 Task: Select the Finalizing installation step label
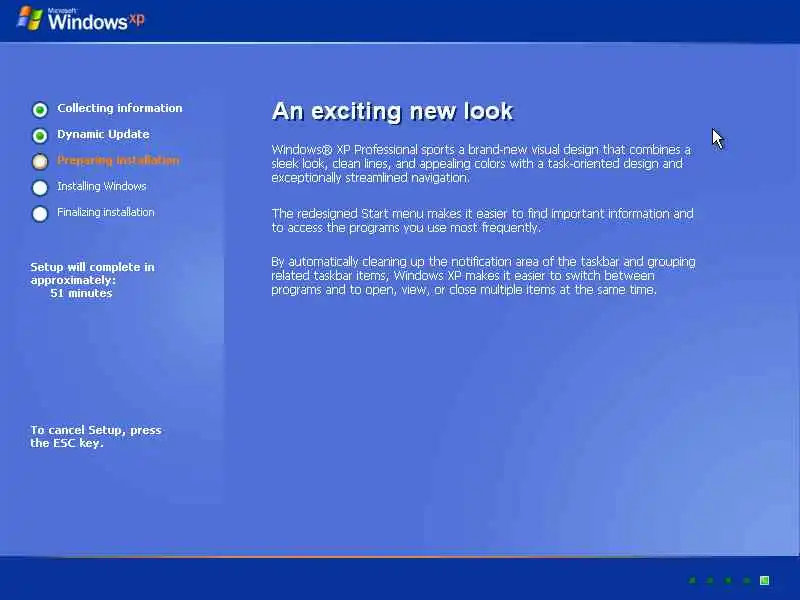click(x=106, y=212)
